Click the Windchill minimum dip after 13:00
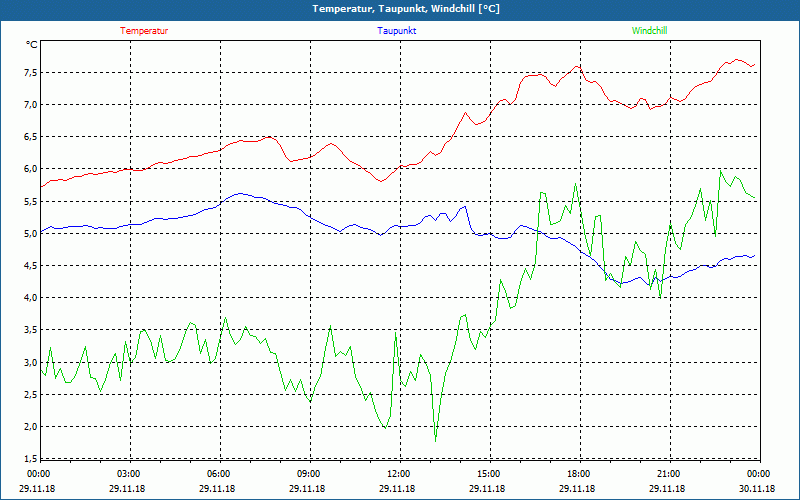 pos(435,441)
